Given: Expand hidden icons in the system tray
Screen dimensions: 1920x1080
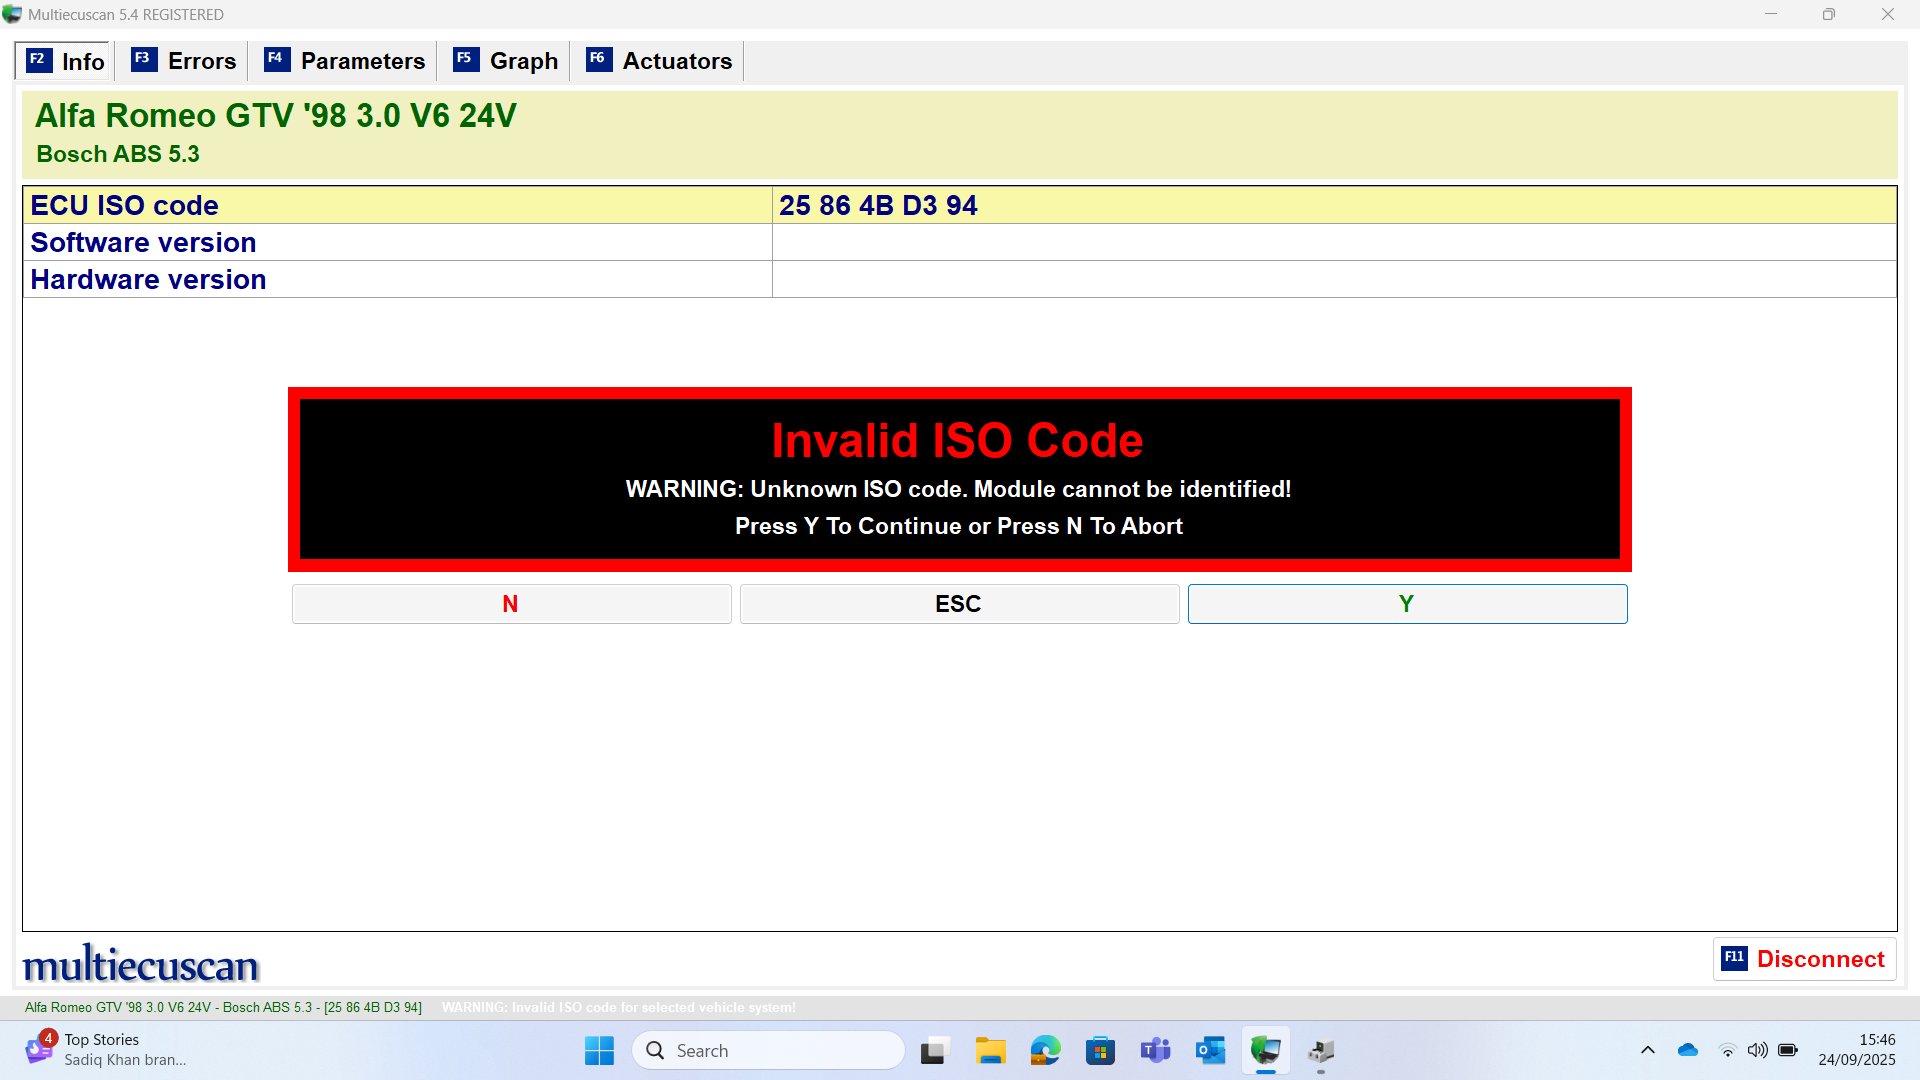Looking at the screenshot, I should [x=1648, y=1050].
